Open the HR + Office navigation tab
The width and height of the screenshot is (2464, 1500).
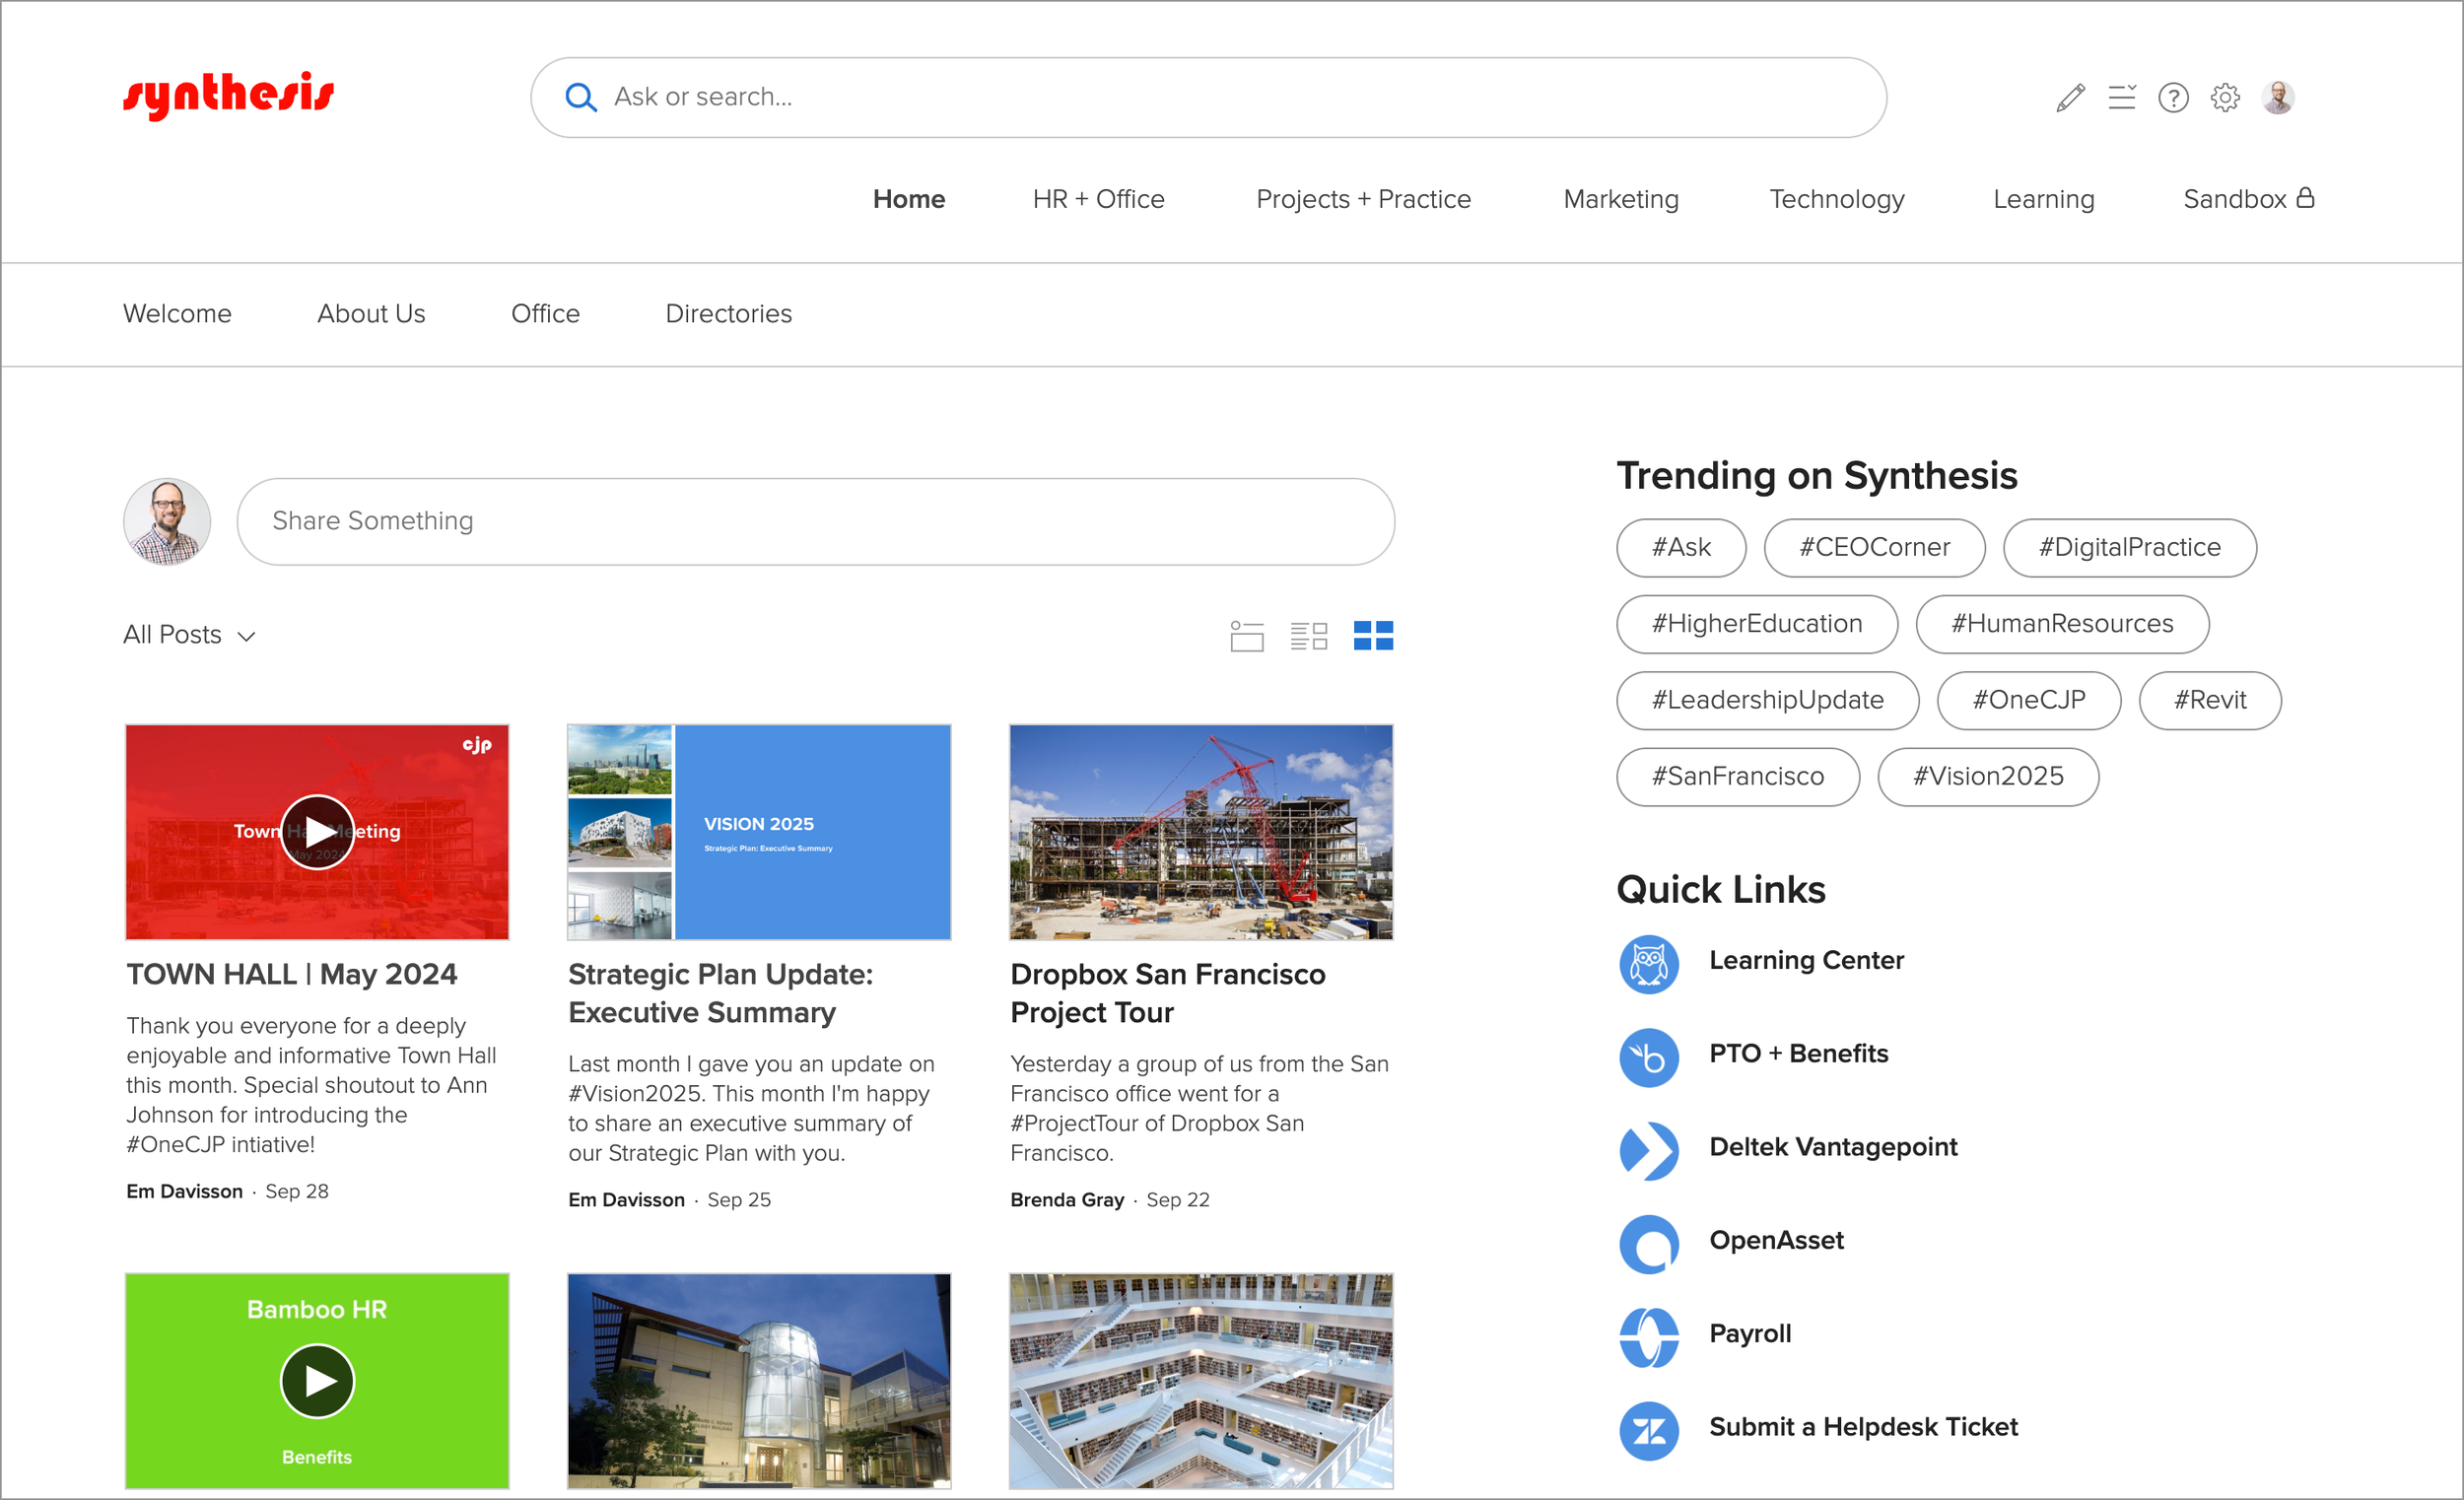(1098, 199)
